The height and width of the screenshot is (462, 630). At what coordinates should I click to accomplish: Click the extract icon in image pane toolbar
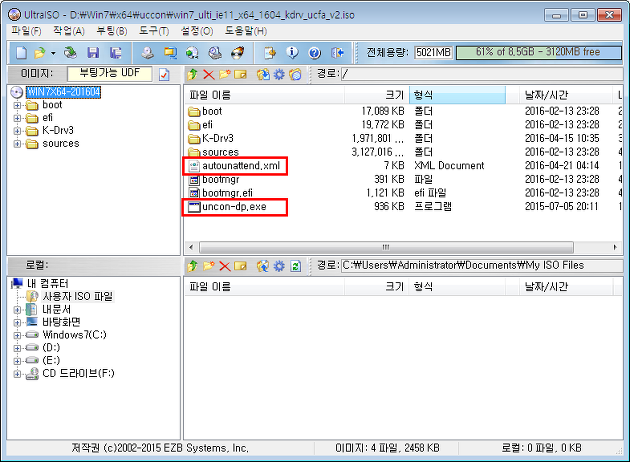click(x=263, y=74)
